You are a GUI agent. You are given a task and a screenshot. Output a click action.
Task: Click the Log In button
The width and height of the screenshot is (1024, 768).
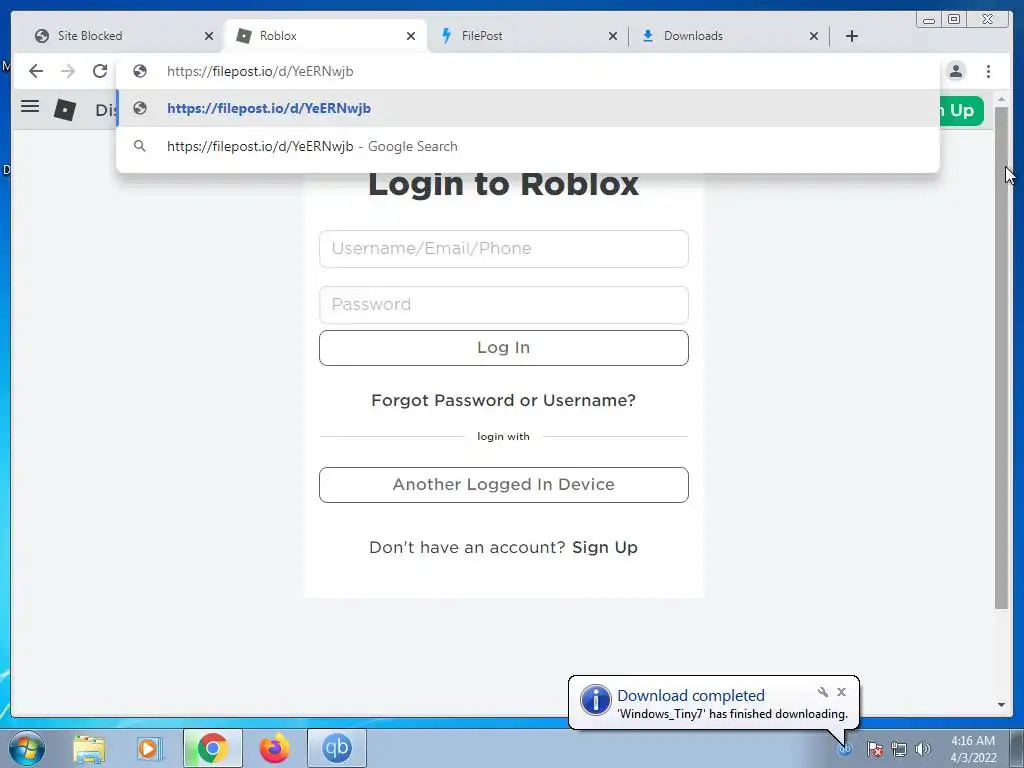(504, 347)
